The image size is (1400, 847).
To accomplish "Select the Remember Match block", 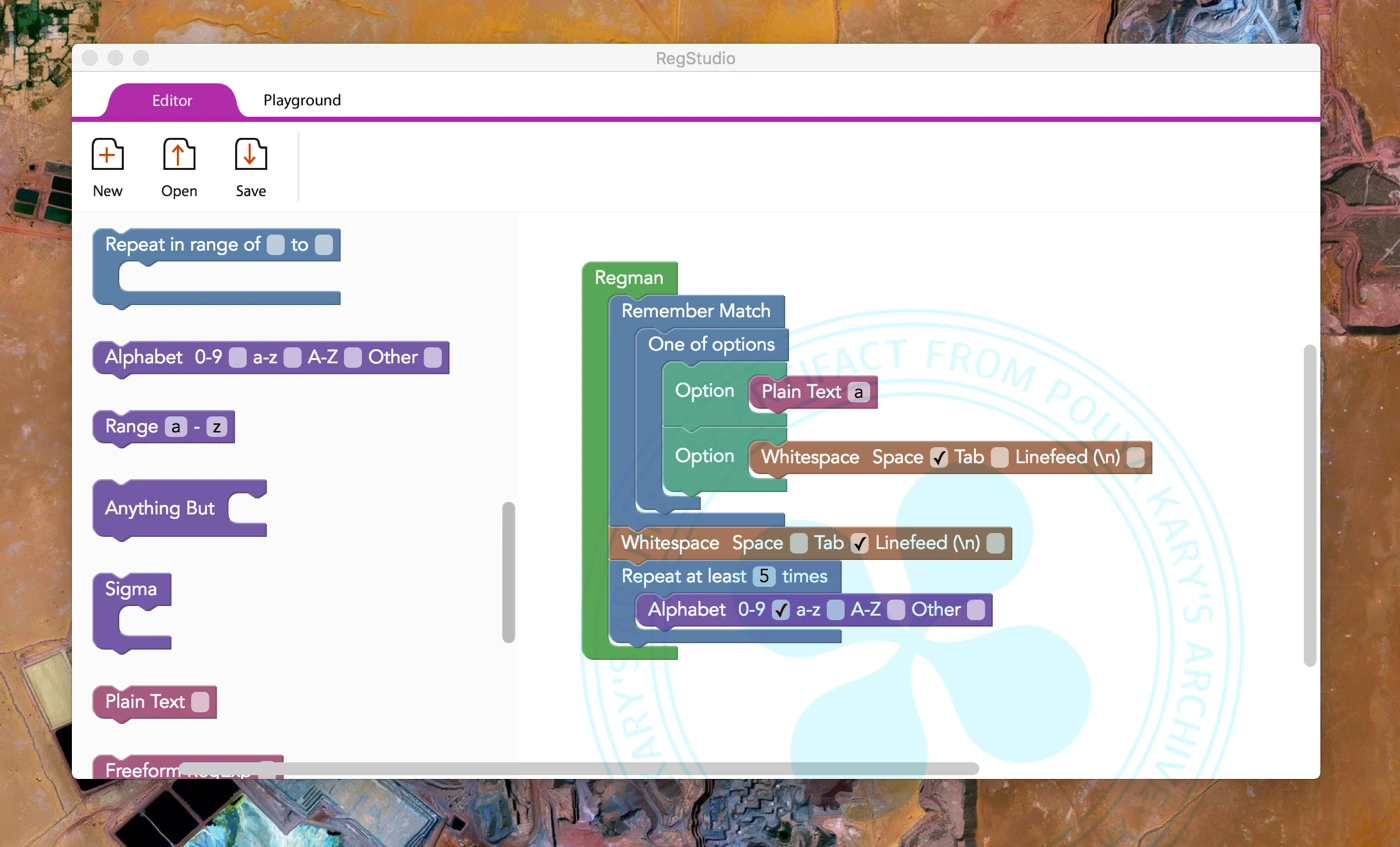I will point(695,310).
